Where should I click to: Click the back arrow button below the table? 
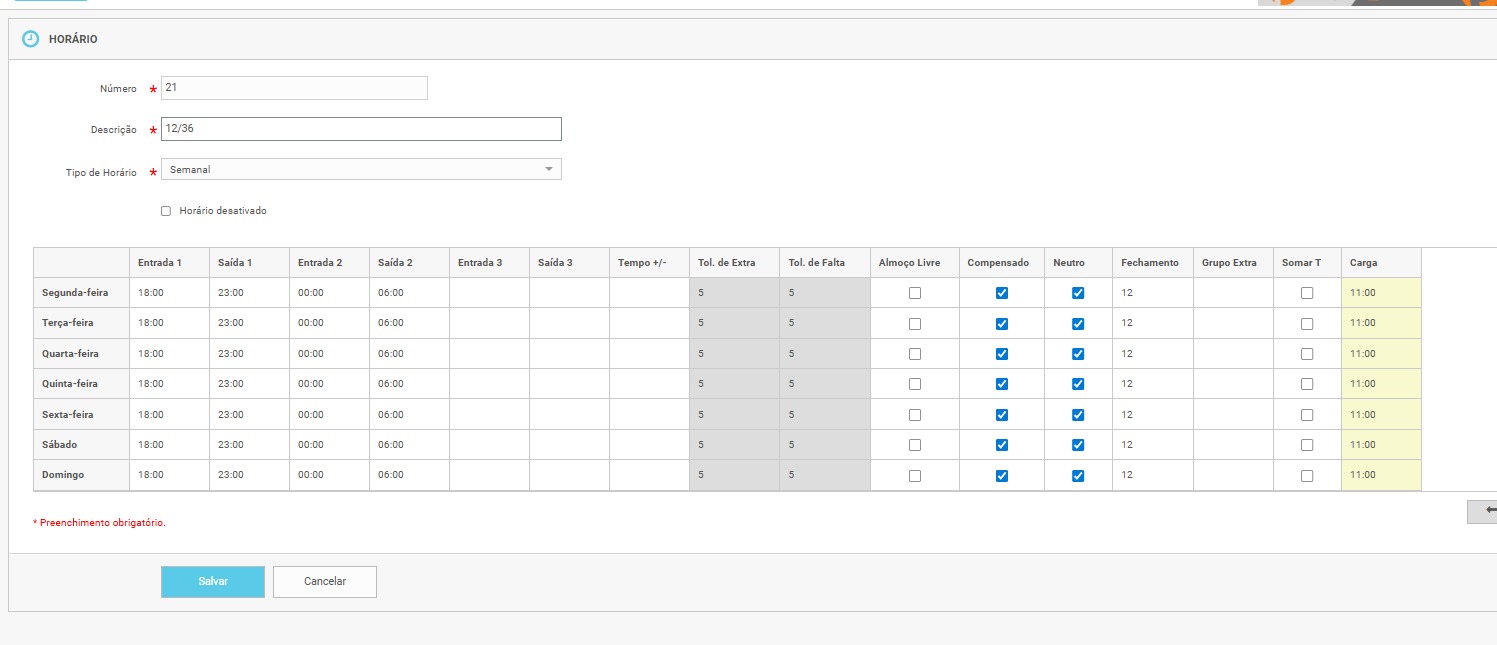coord(1485,511)
